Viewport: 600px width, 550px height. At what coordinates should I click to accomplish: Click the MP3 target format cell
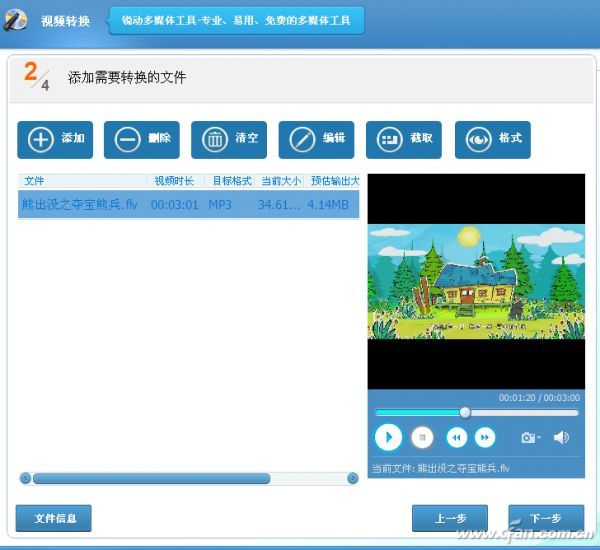click(x=220, y=205)
